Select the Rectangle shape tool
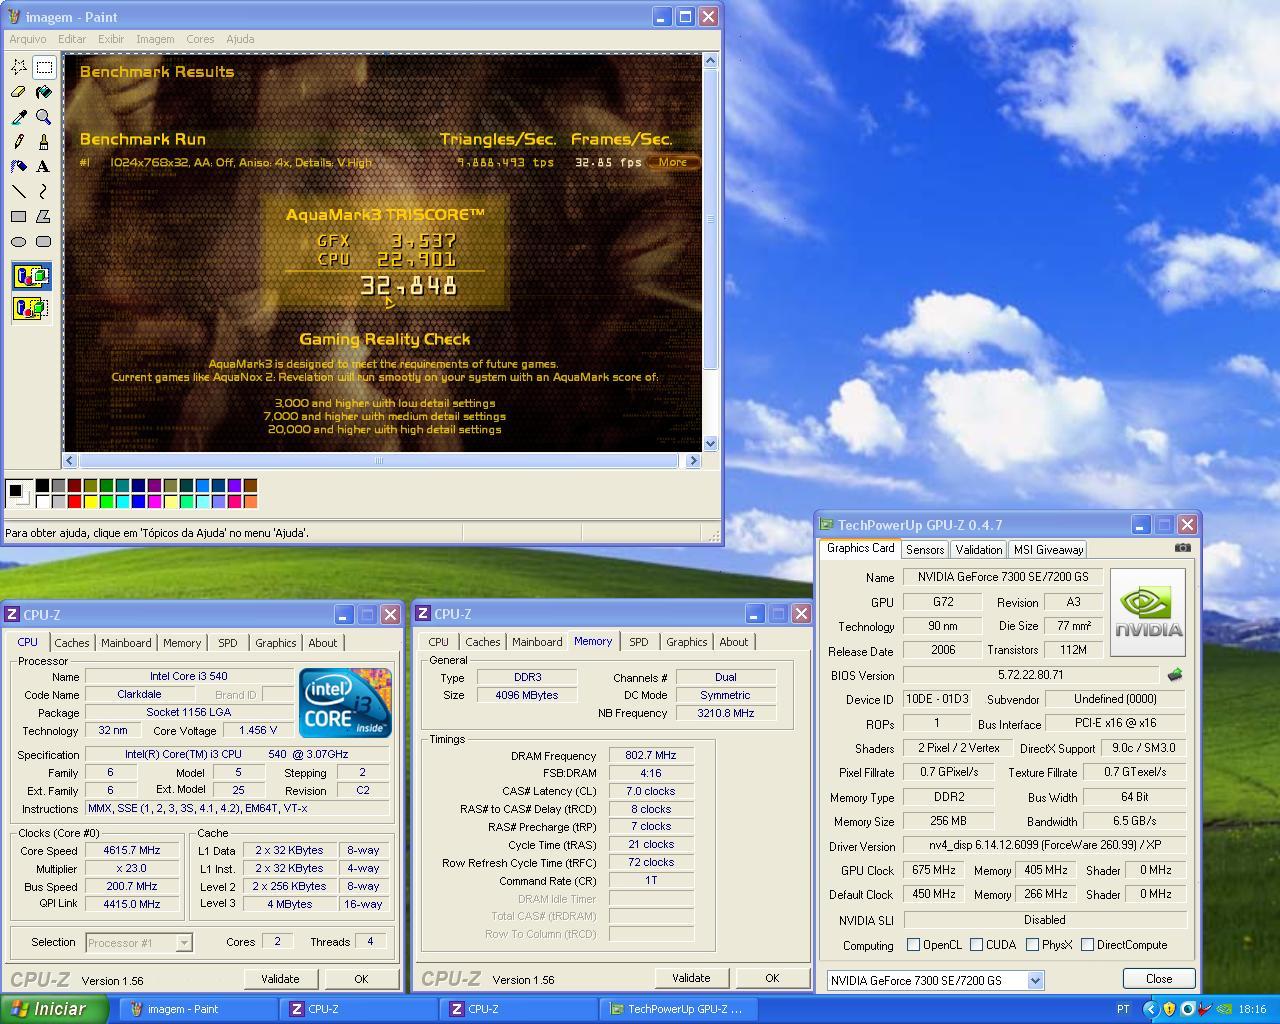The width and height of the screenshot is (1280, 1024). click(x=18, y=217)
